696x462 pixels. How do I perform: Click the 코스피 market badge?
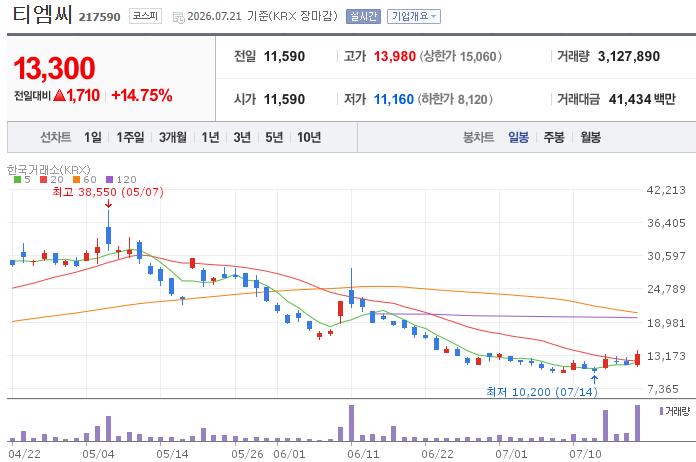(x=145, y=16)
